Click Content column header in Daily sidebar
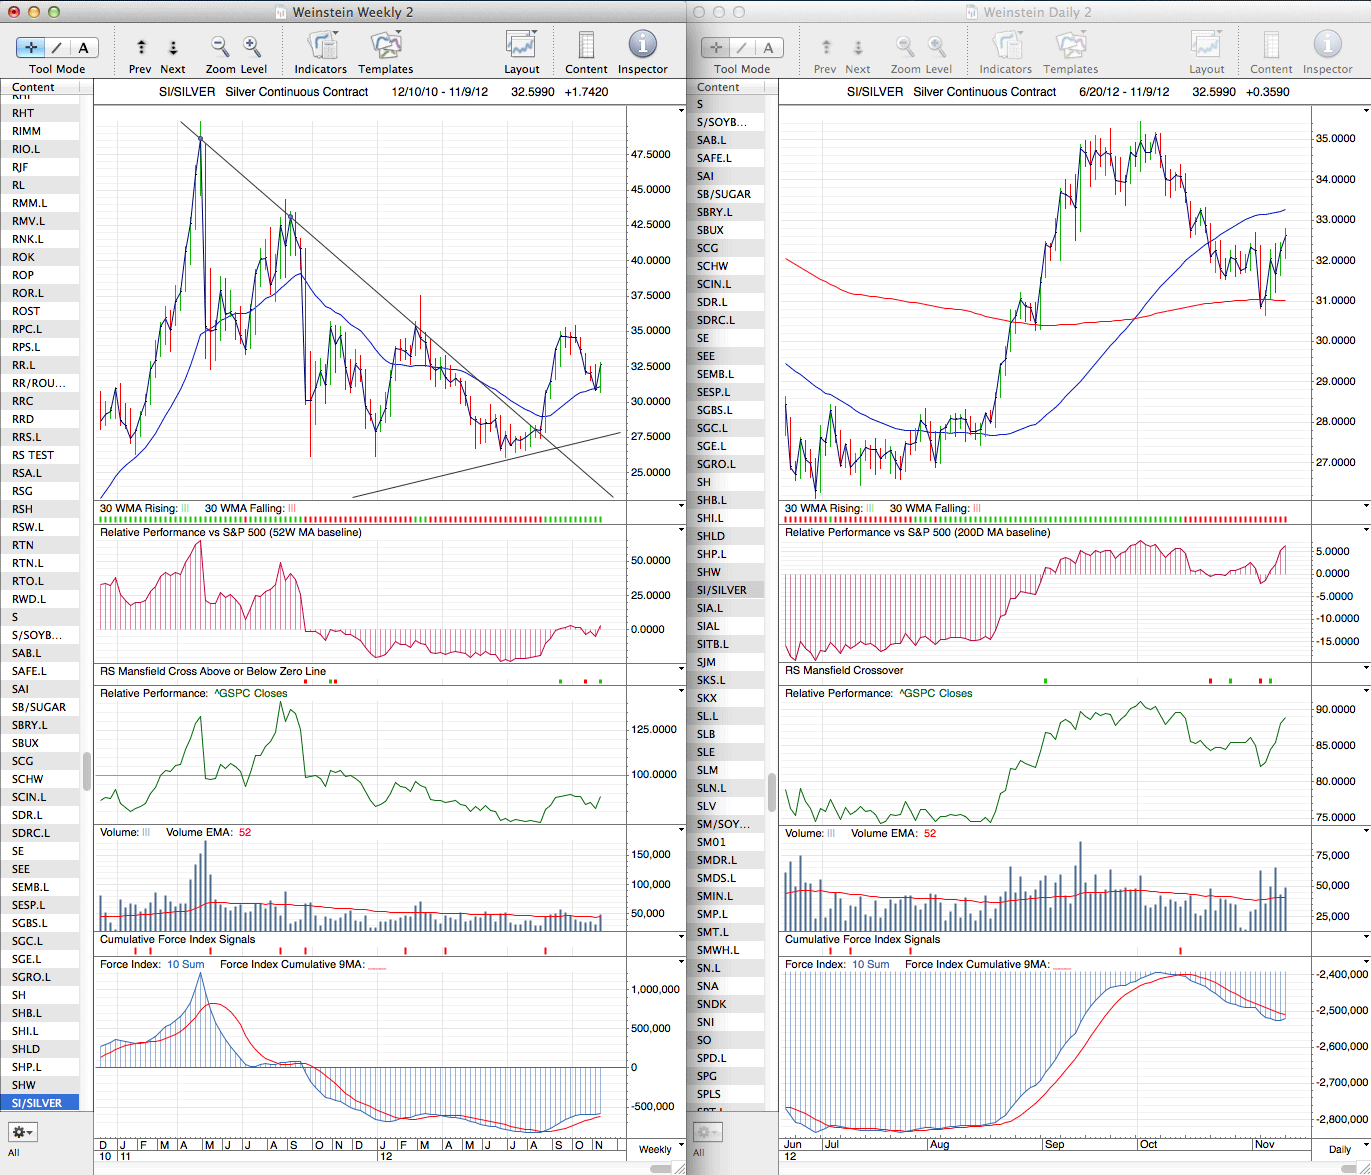The width and height of the screenshot is (1371, 1175). 725,87
